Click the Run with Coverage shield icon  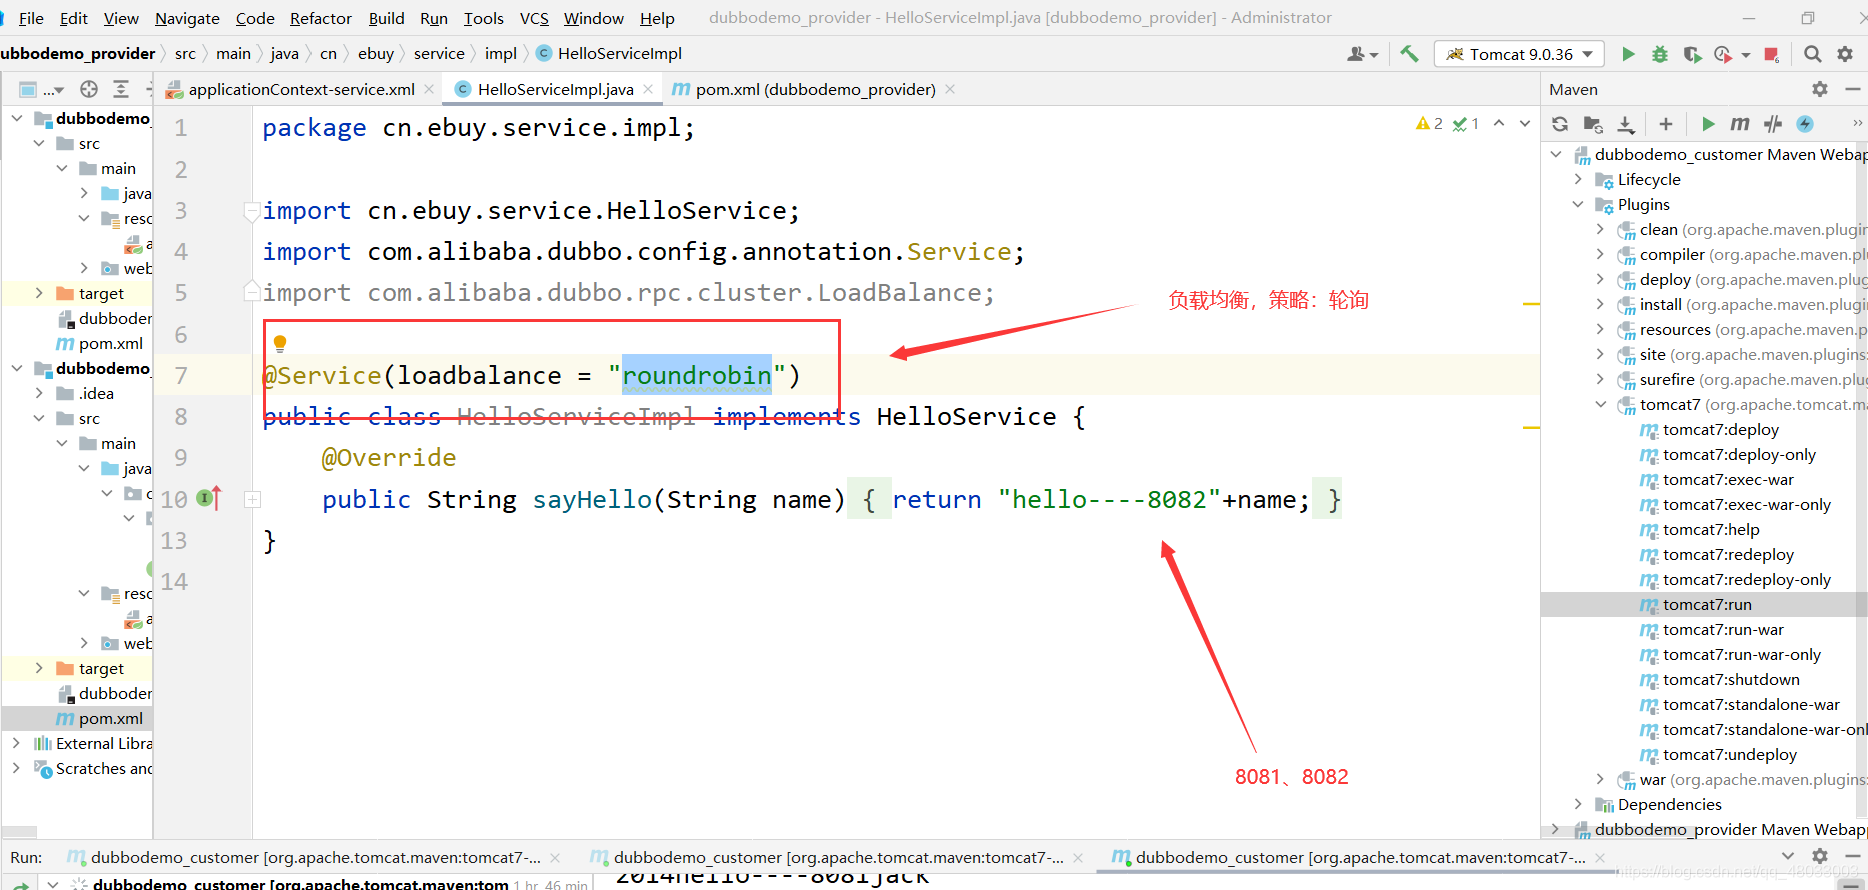[x=1692, y=54]
